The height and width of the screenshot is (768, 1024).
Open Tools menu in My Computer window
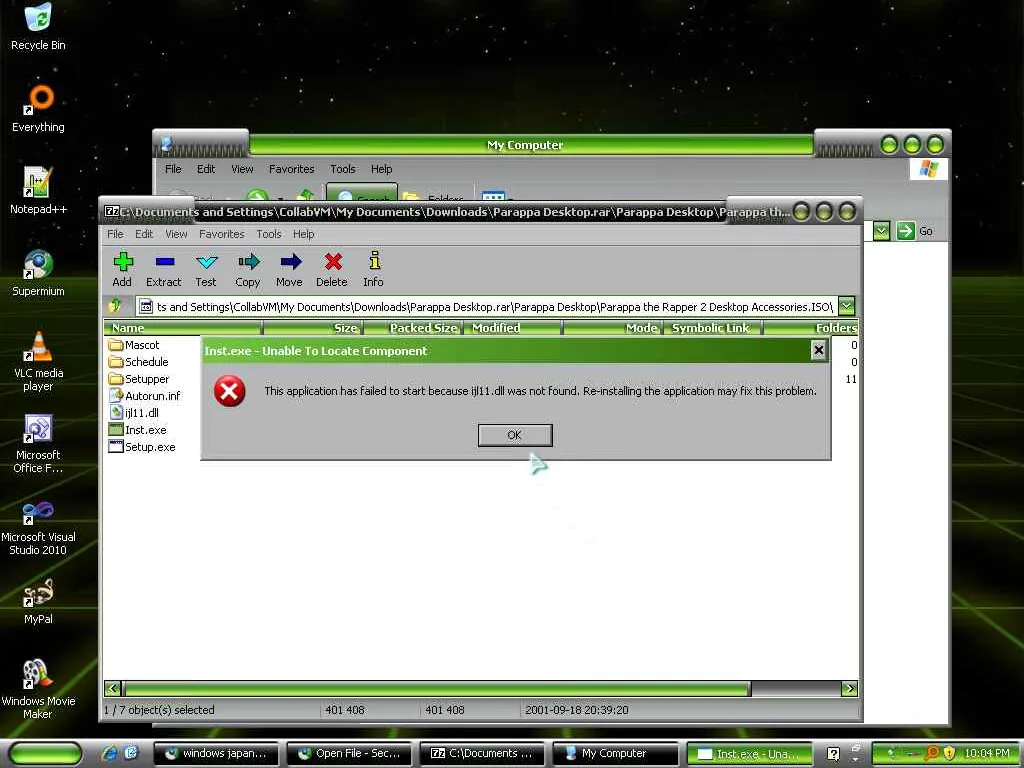tap(342, 168)
